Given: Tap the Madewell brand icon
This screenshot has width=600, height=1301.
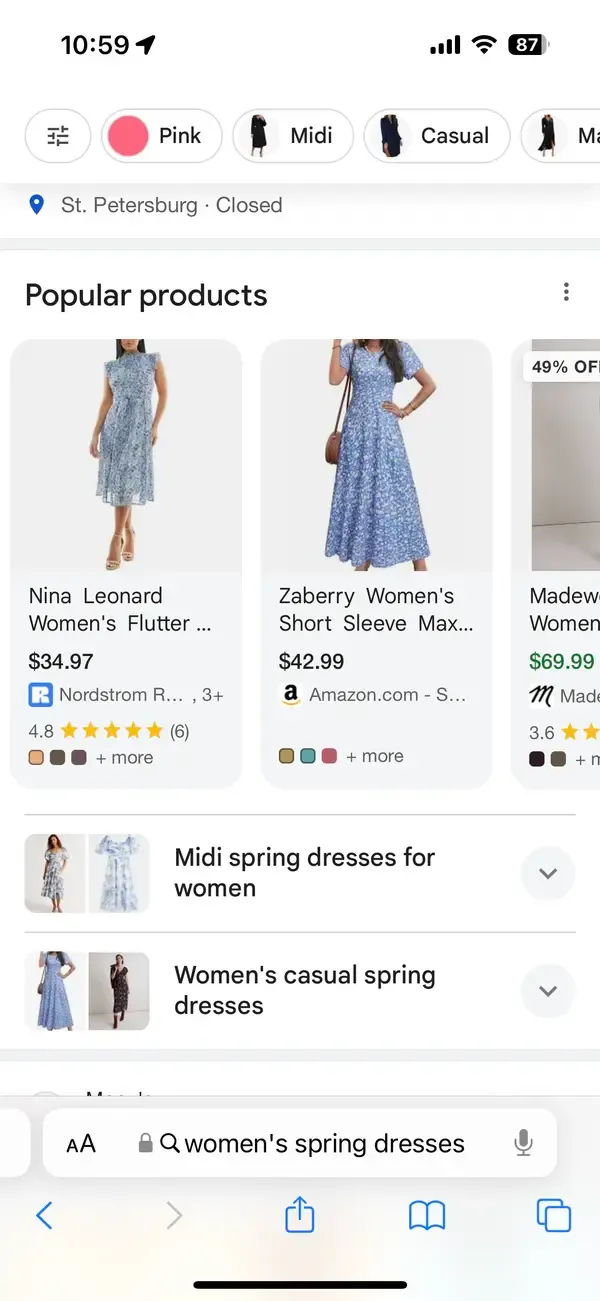Looking at the screenshot, I should coord(539,695).
